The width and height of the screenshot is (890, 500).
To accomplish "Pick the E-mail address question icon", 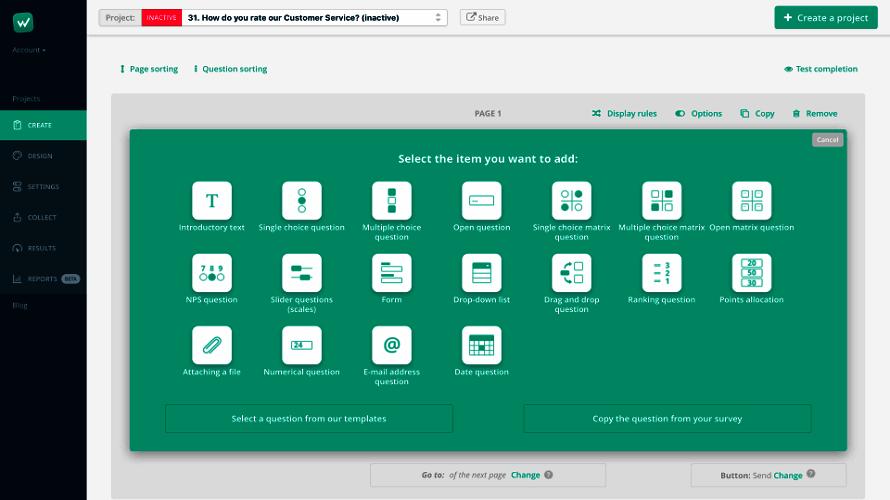I will (x=392, y=345).
